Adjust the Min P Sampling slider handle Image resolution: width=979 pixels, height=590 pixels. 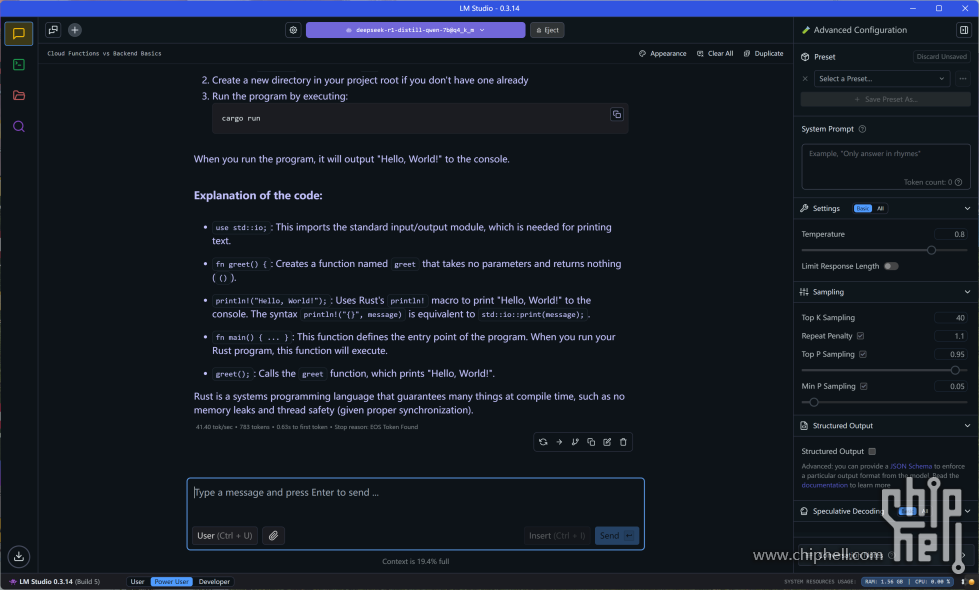[814, 402]
